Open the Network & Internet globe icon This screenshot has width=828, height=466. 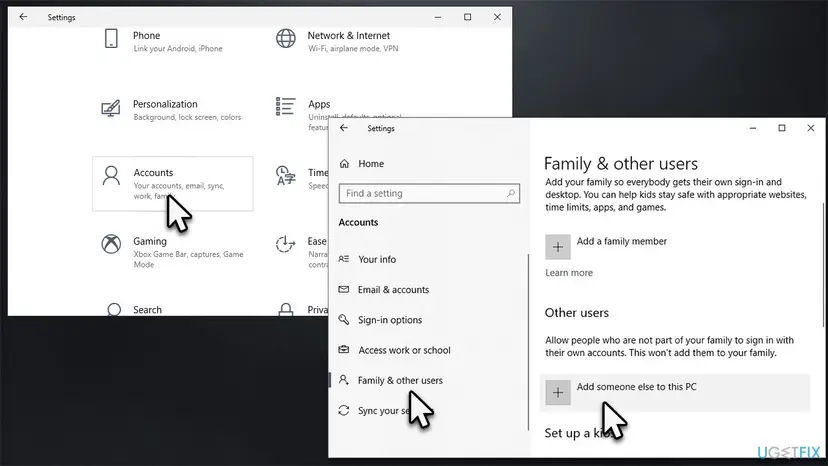pos(286,39)
